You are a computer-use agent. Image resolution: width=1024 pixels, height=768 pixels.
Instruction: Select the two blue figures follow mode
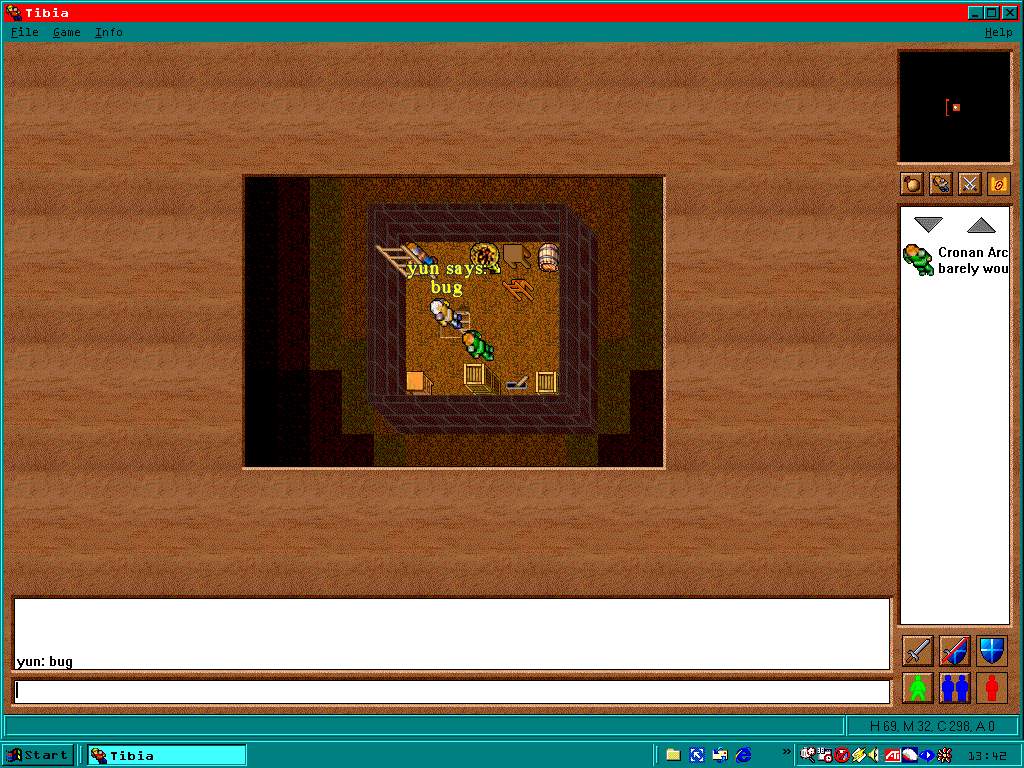(x=955, y=688)
